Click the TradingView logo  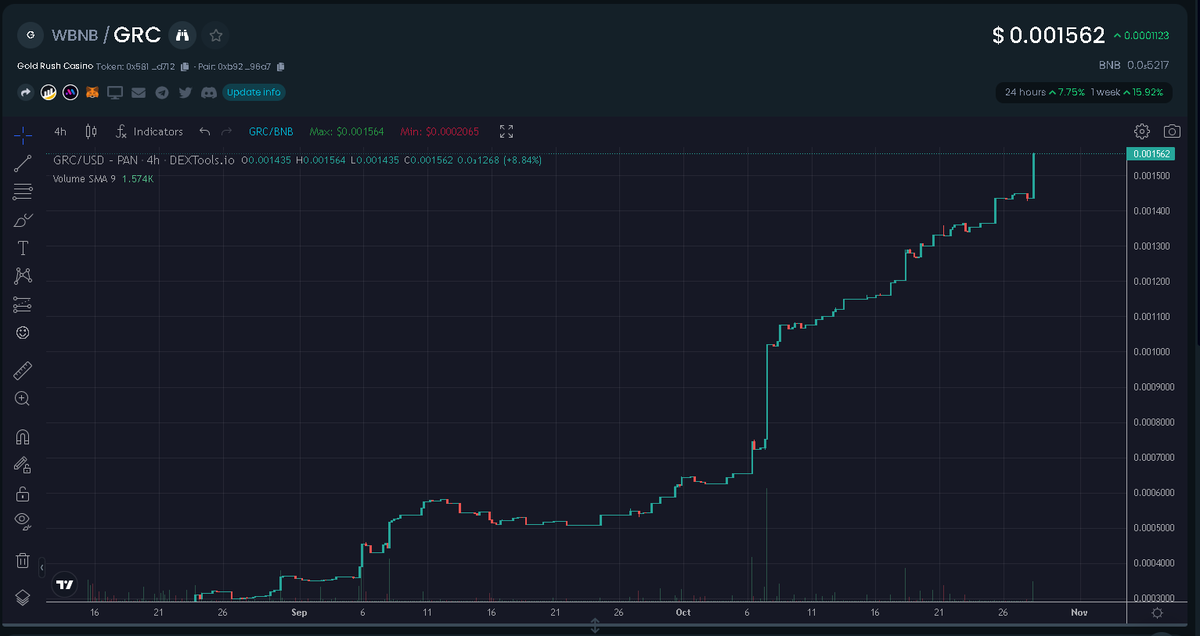click(64, 585)
